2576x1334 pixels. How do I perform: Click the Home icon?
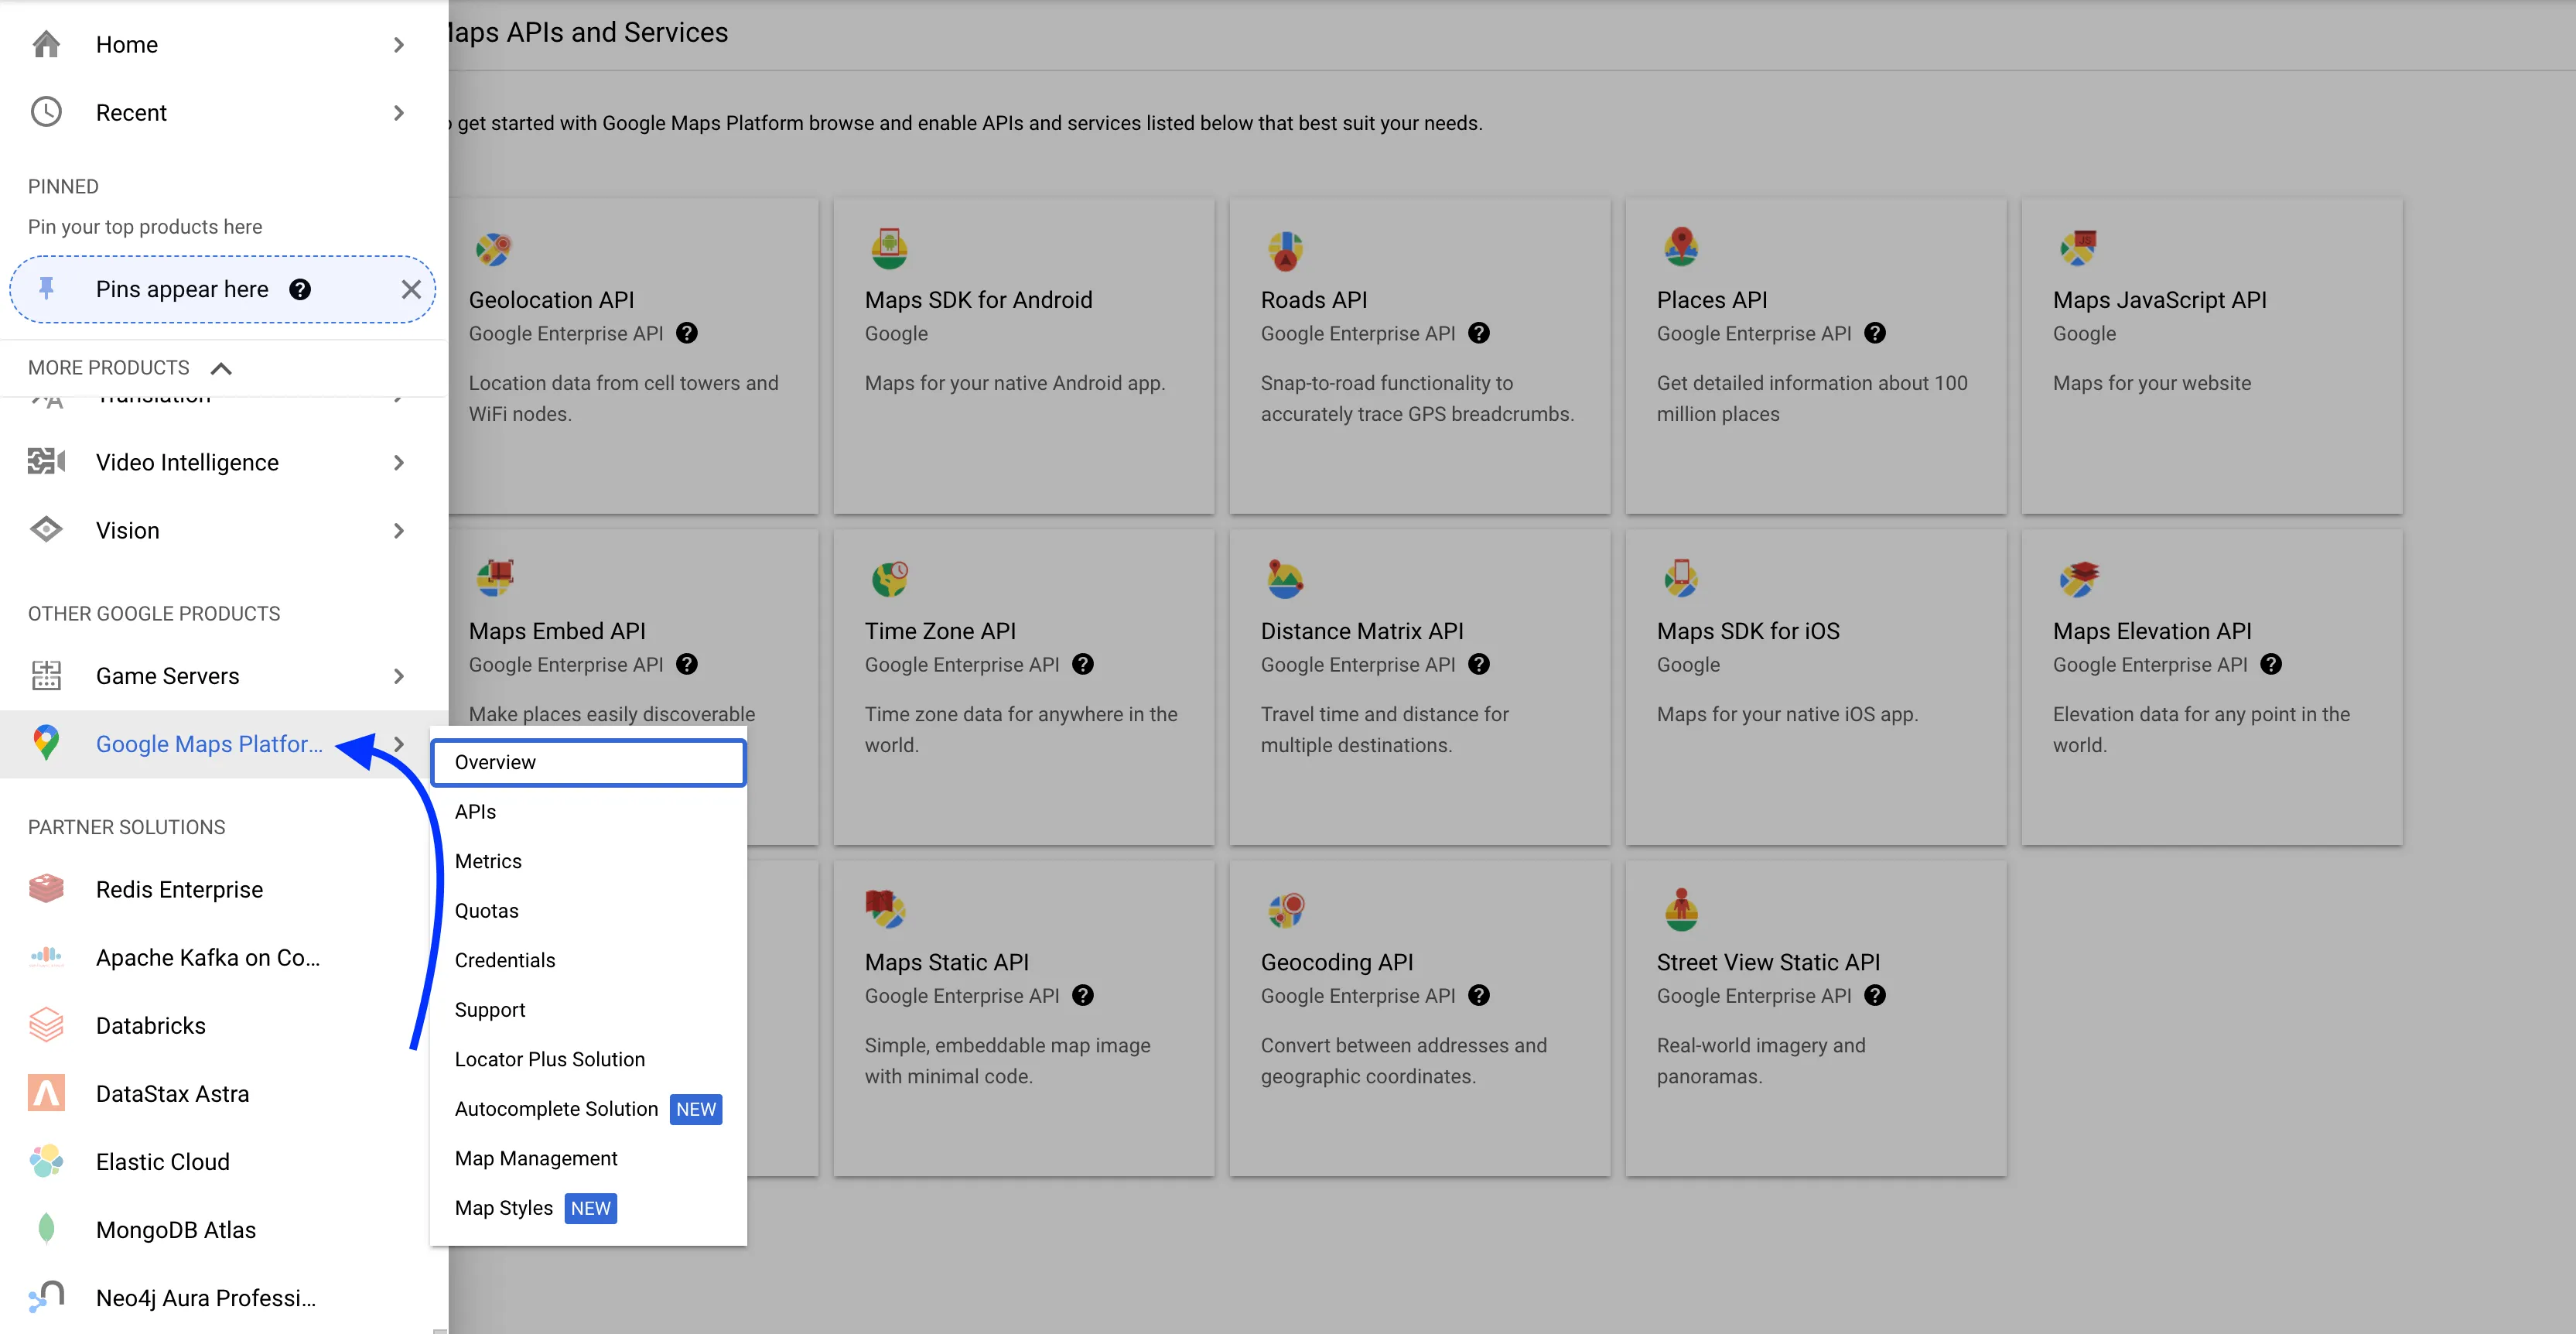point(46,44)
